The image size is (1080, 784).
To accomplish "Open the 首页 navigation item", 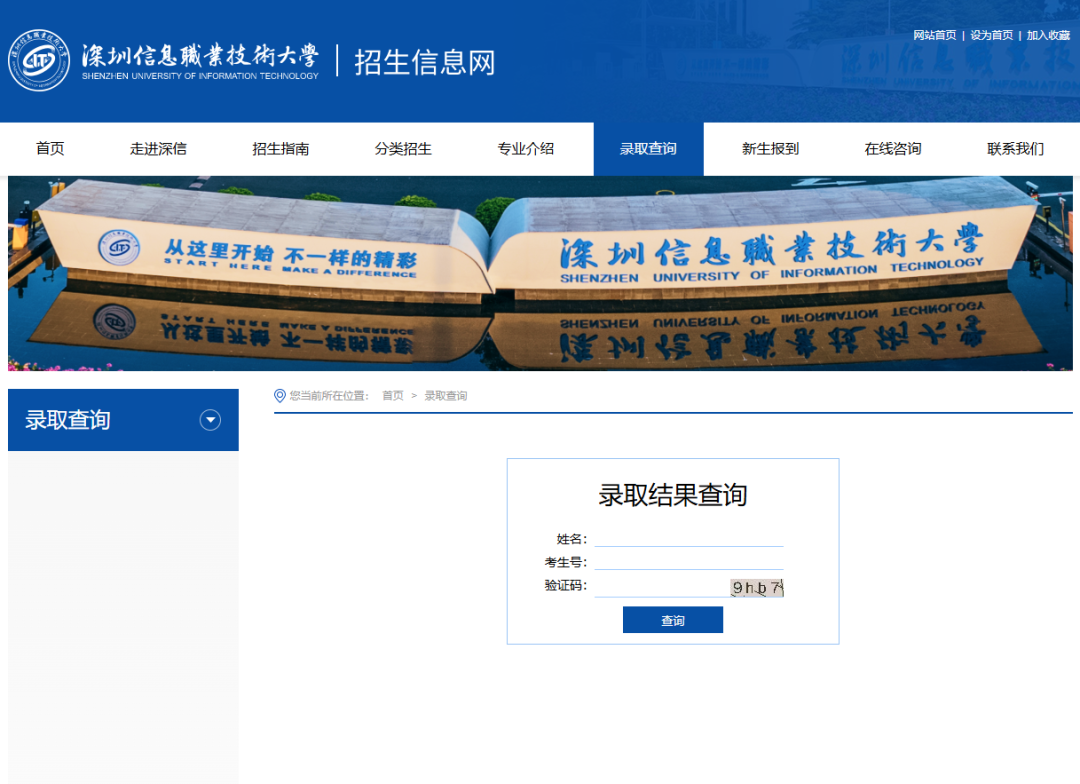I will [x=50, y=149].
